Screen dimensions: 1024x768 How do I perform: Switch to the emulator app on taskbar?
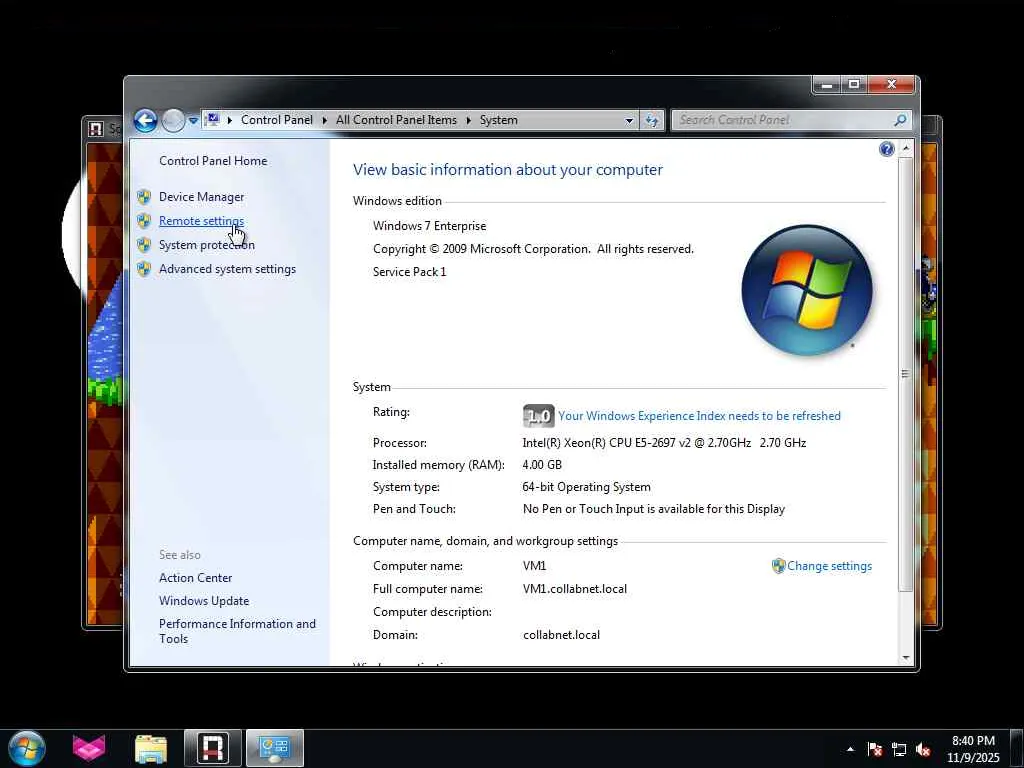(x=213, y=748)
